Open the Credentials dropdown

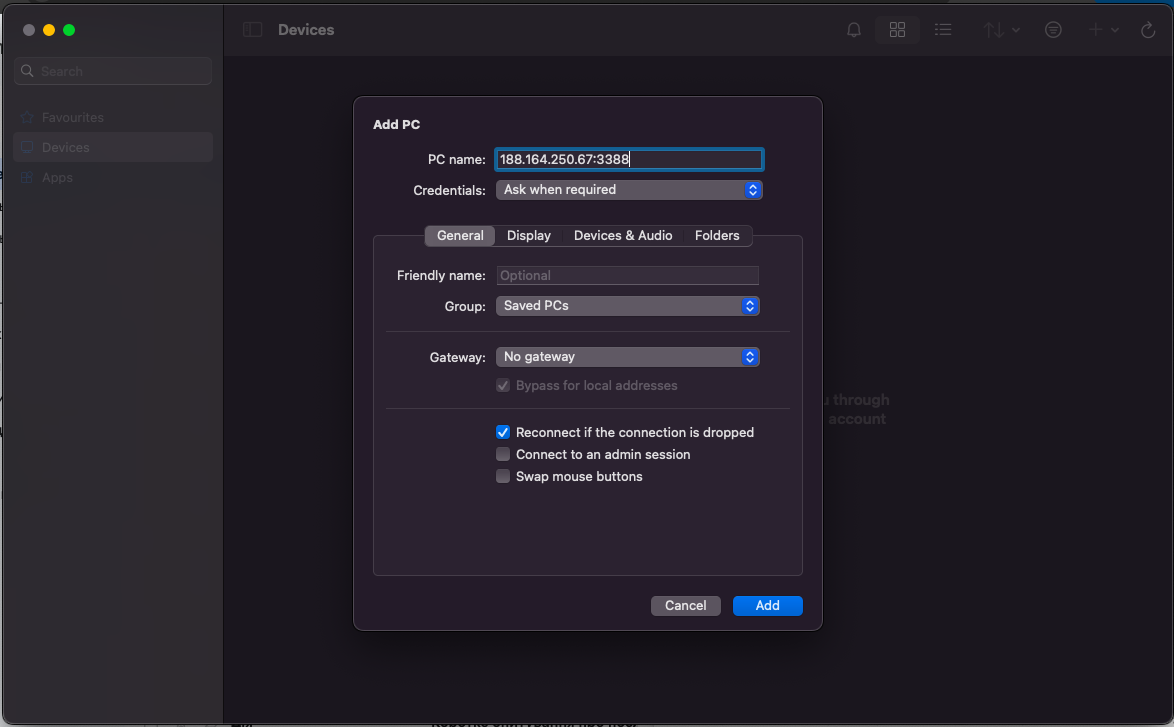pyautogui.click(x=629, y=190)
